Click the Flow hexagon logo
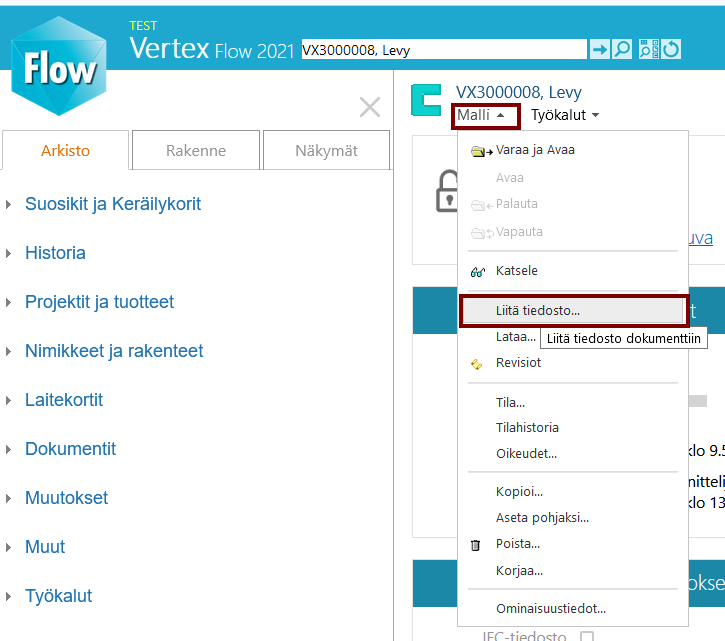 click(59, 66)
